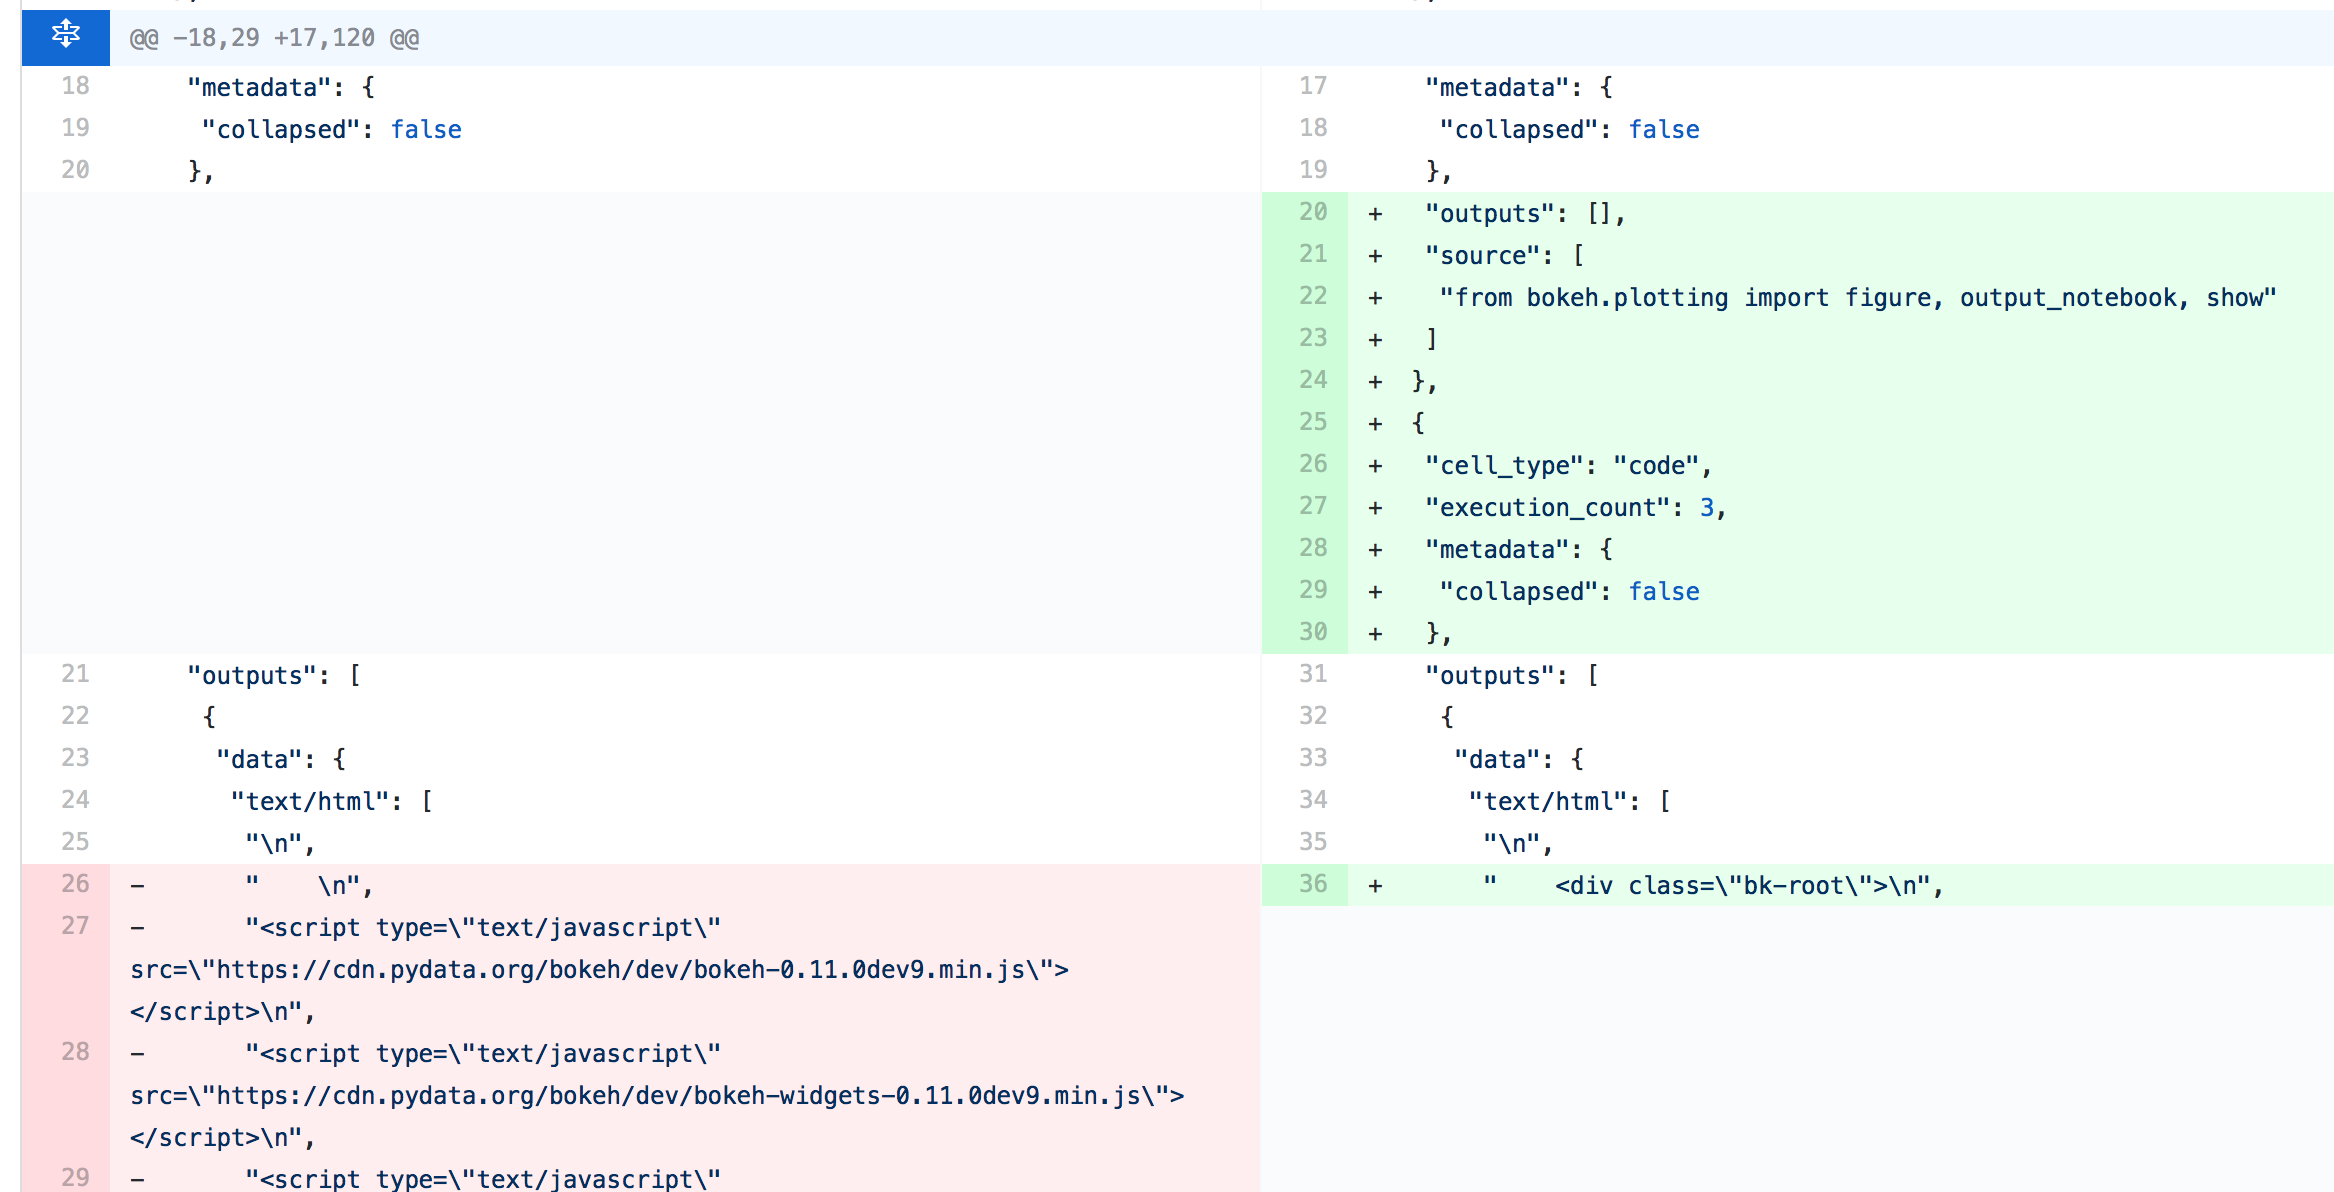Select added line number 21

click(x=1313, y=254)
